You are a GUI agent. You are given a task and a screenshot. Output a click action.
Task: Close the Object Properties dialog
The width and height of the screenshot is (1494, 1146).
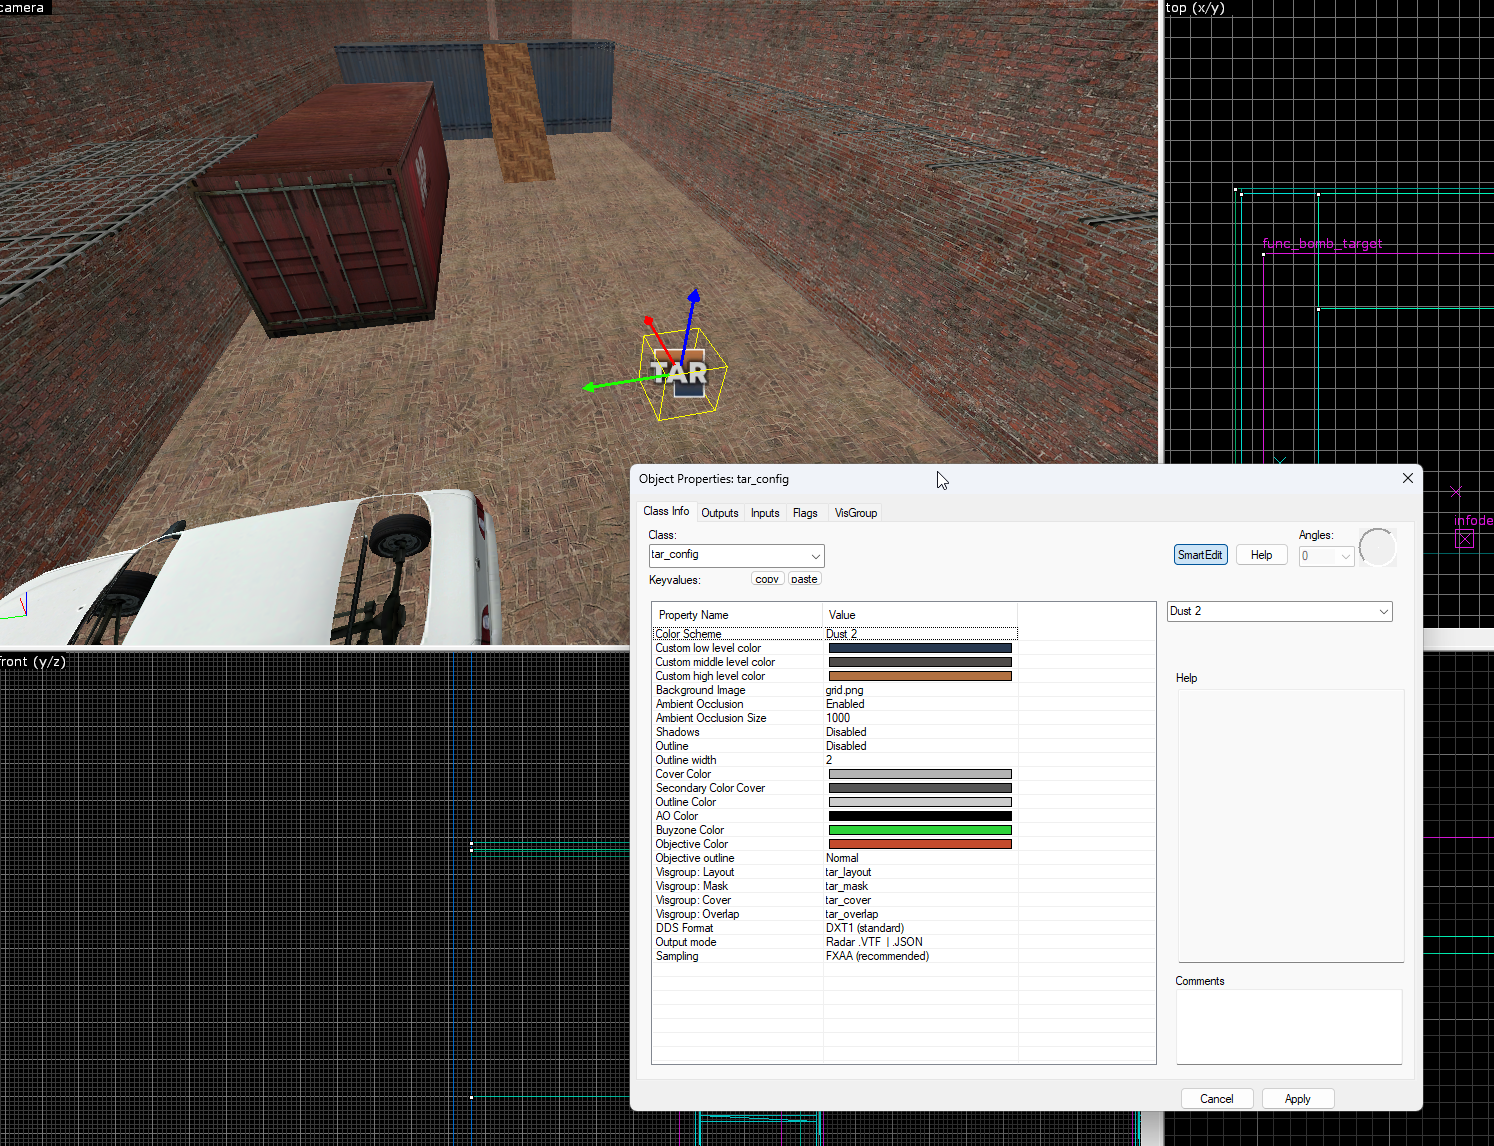(1408, 478)
